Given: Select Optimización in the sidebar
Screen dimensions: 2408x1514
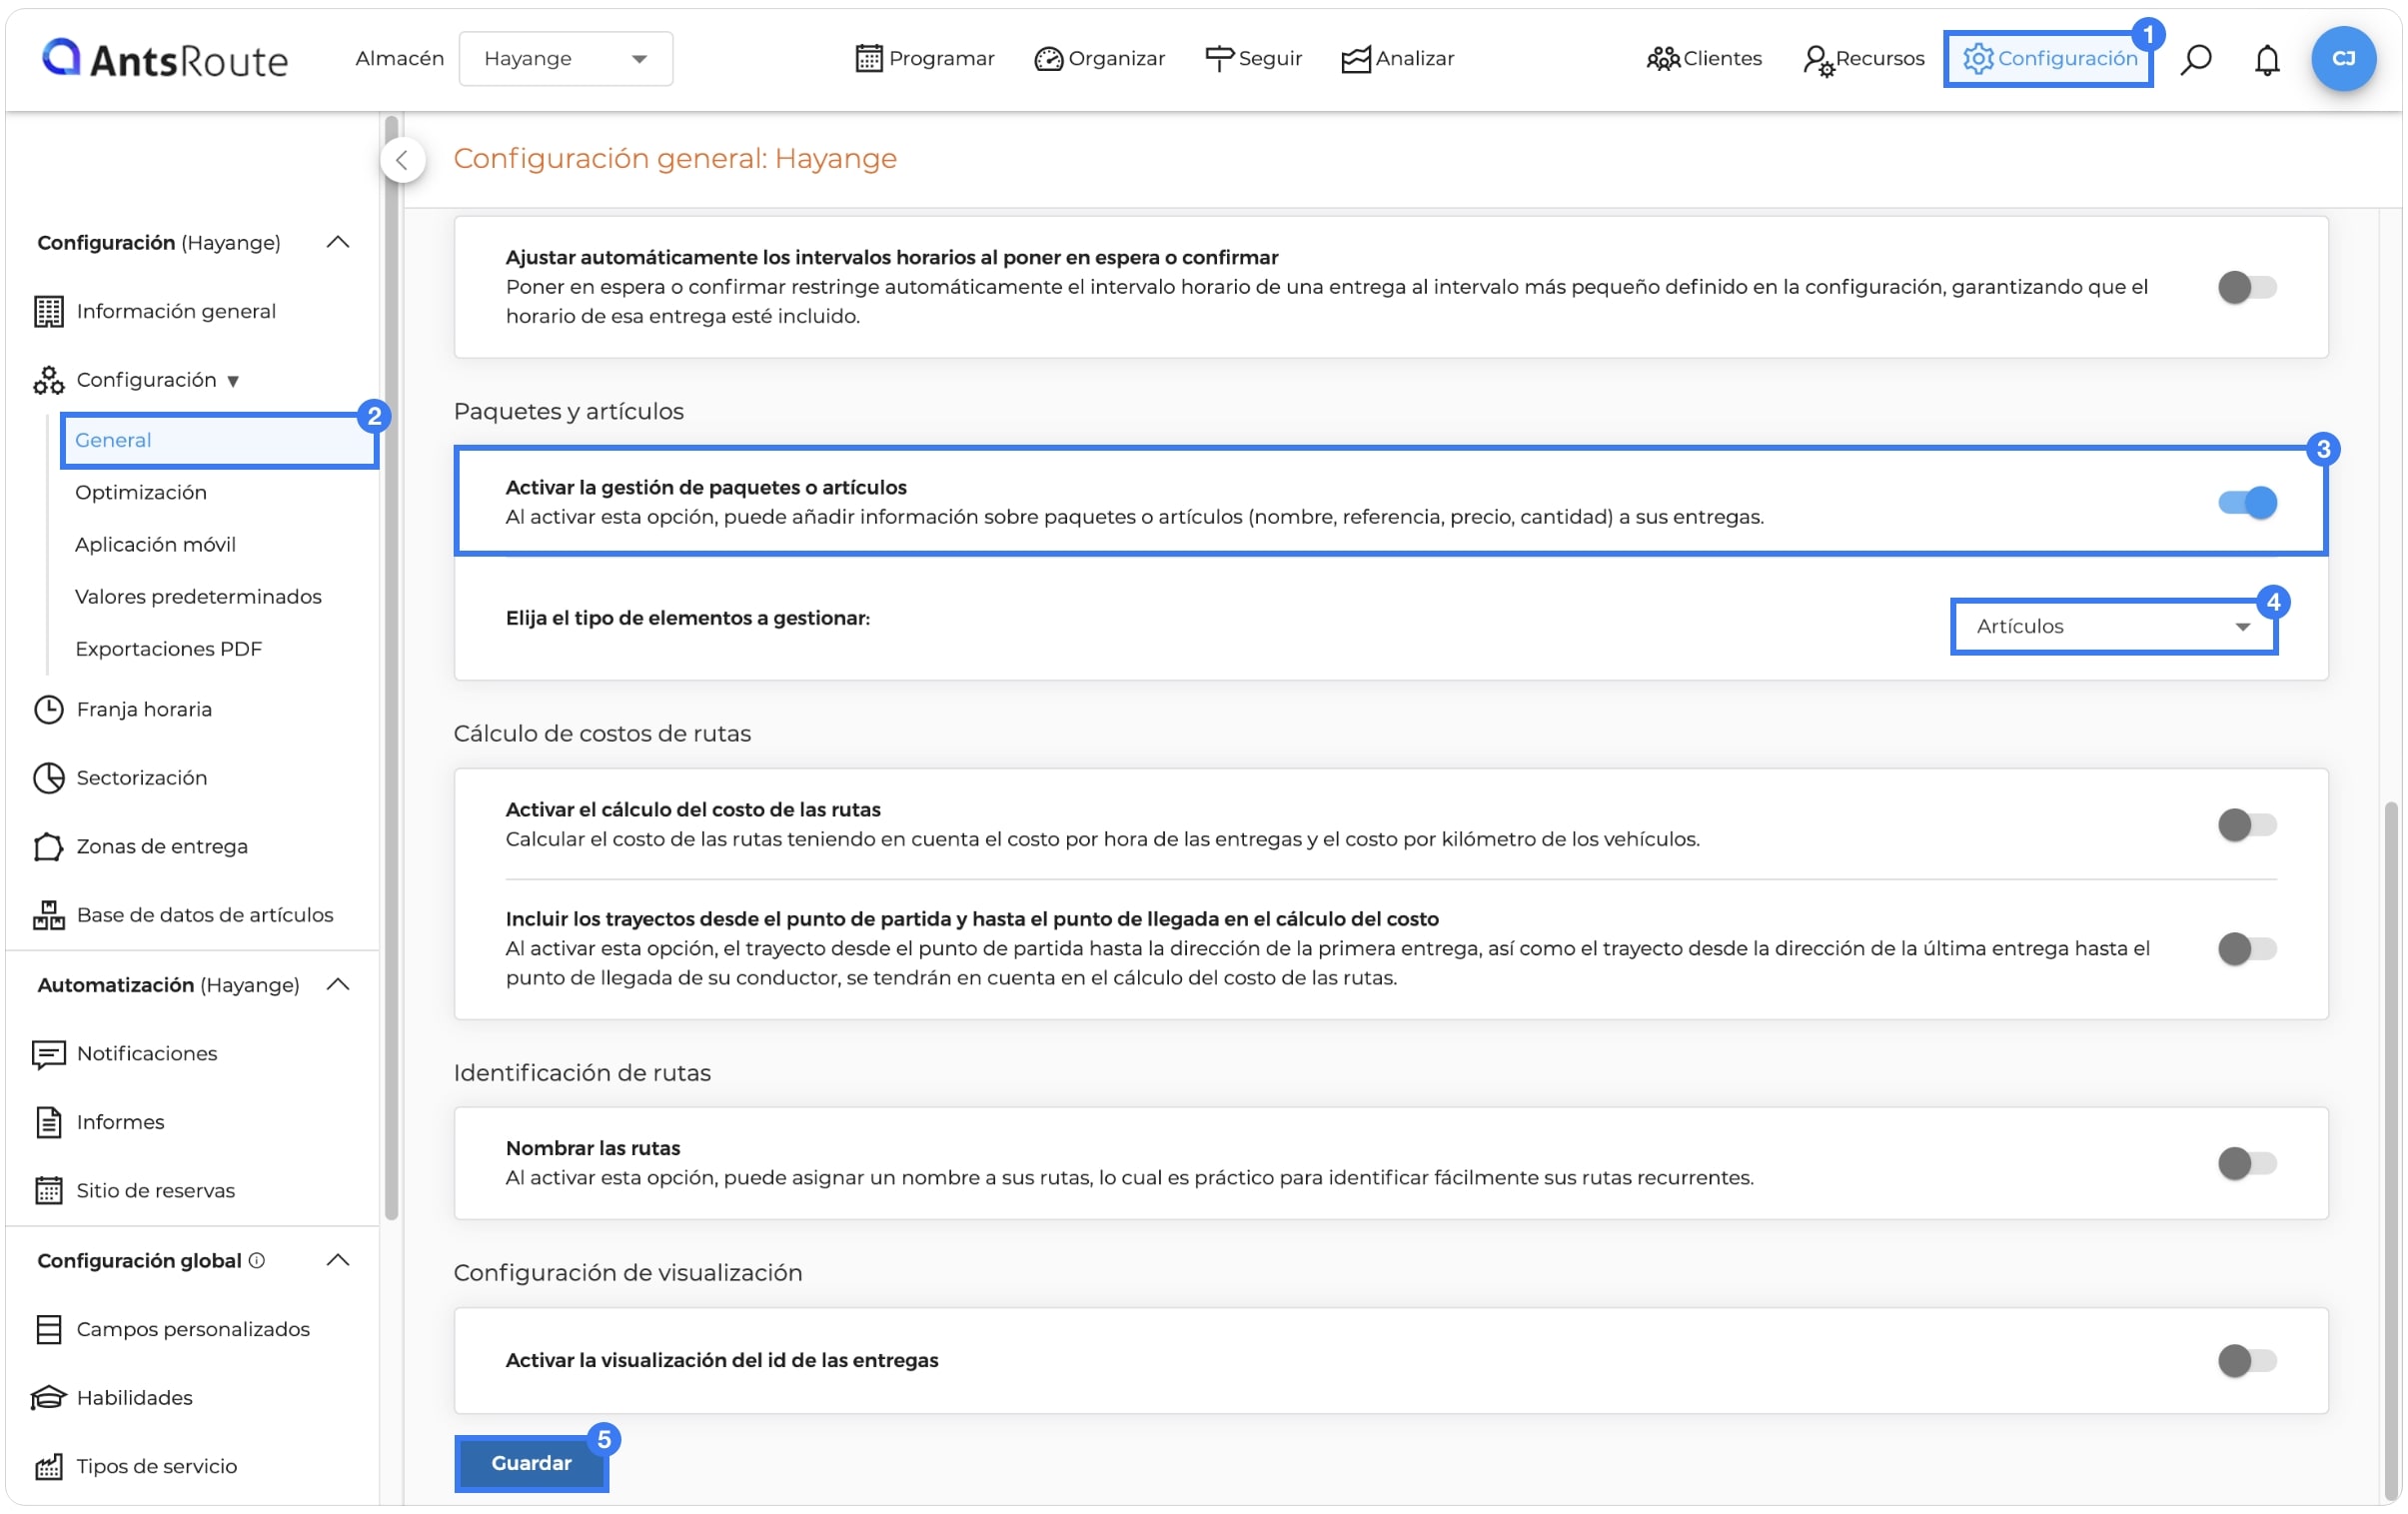Looking at the screenshot, I should click(141, 492).
